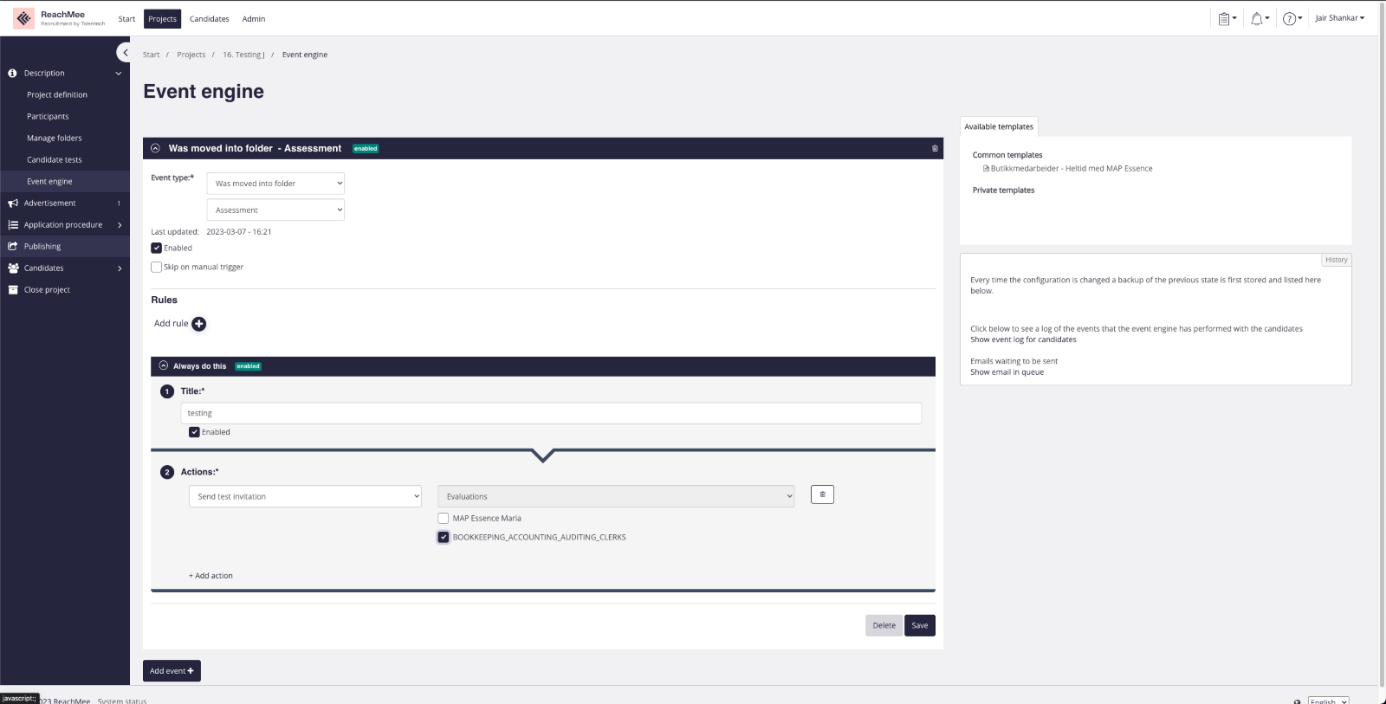Image resolution: width=1386 pixels, height=704 pixels.
Task: Check the MAP Essence Maria checkbox
Action: pyautogui.click(x=443, y=518)
